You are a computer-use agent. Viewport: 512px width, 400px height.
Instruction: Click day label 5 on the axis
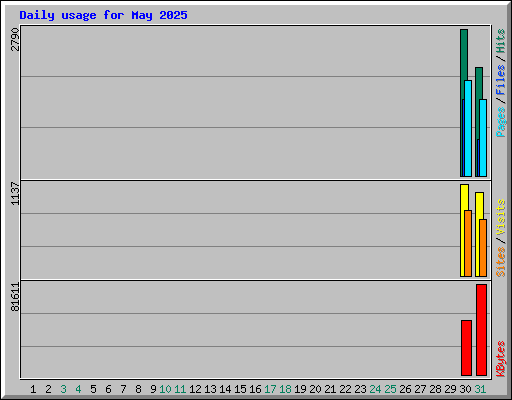pyautogui.click(x=93, y=389)
